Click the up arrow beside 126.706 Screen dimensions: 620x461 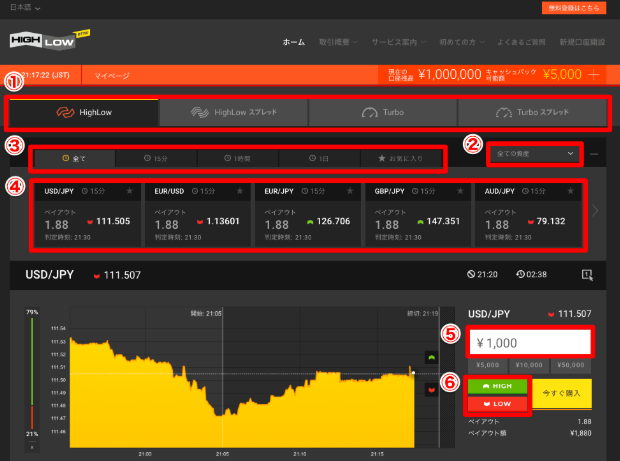point(310,222)
